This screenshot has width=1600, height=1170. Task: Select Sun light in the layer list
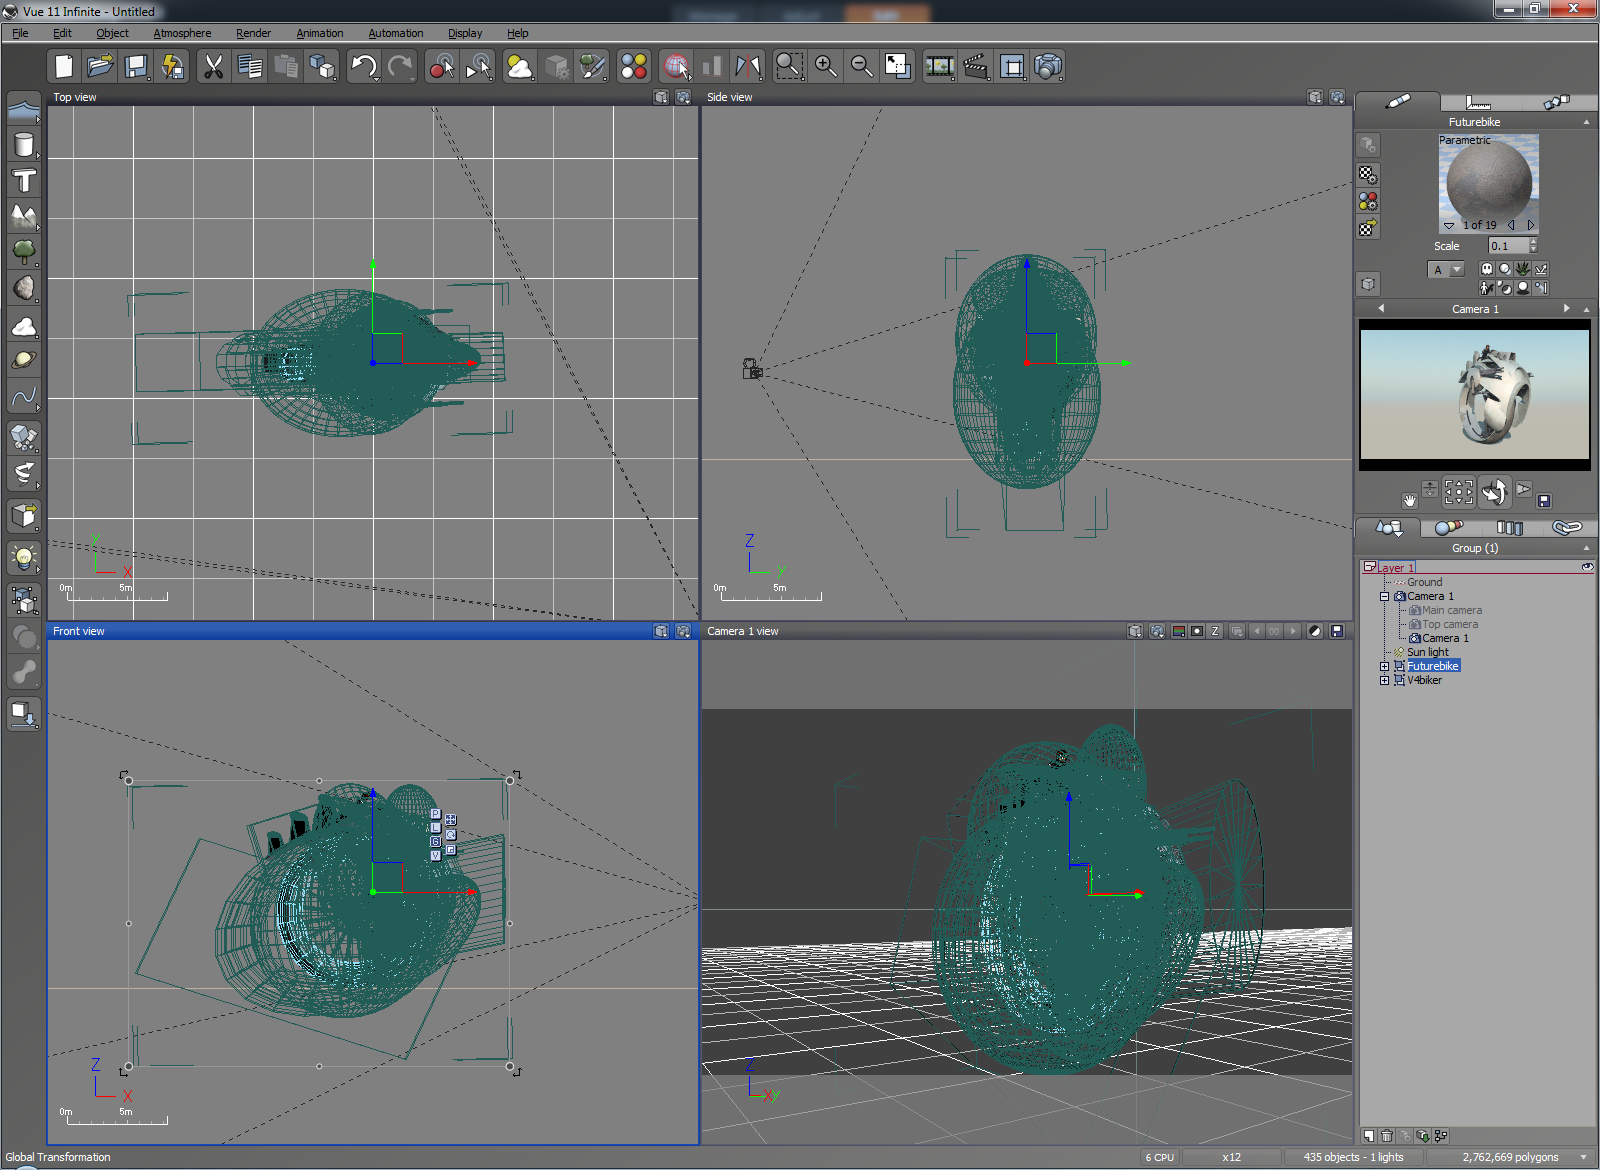tap(1427, 652)
